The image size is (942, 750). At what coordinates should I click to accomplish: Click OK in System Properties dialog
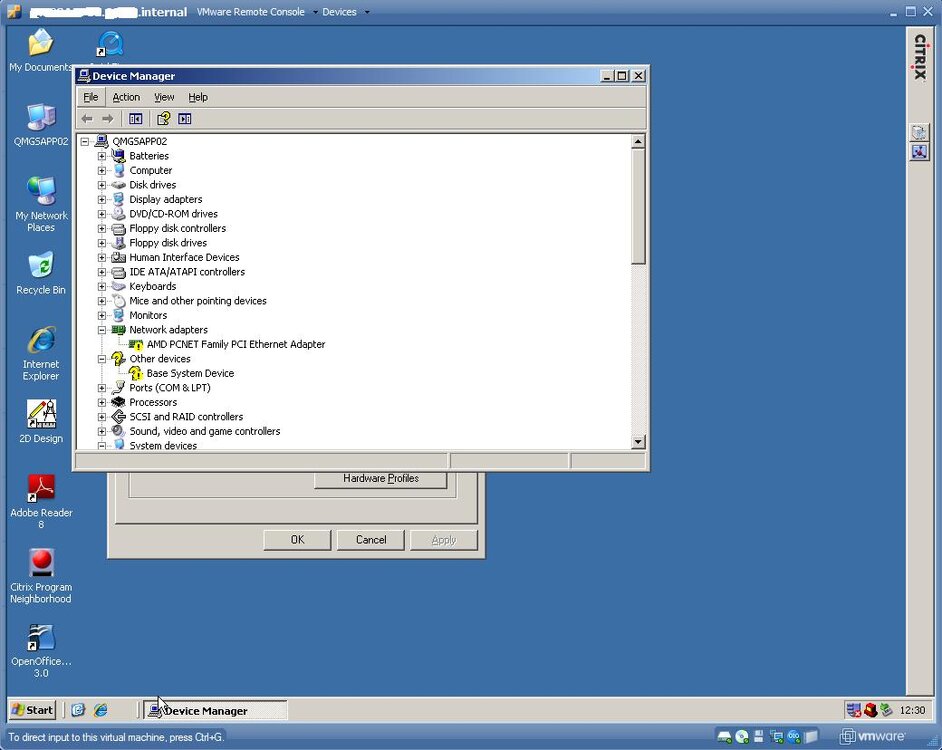pyautogui.click(x=297, y=540)
